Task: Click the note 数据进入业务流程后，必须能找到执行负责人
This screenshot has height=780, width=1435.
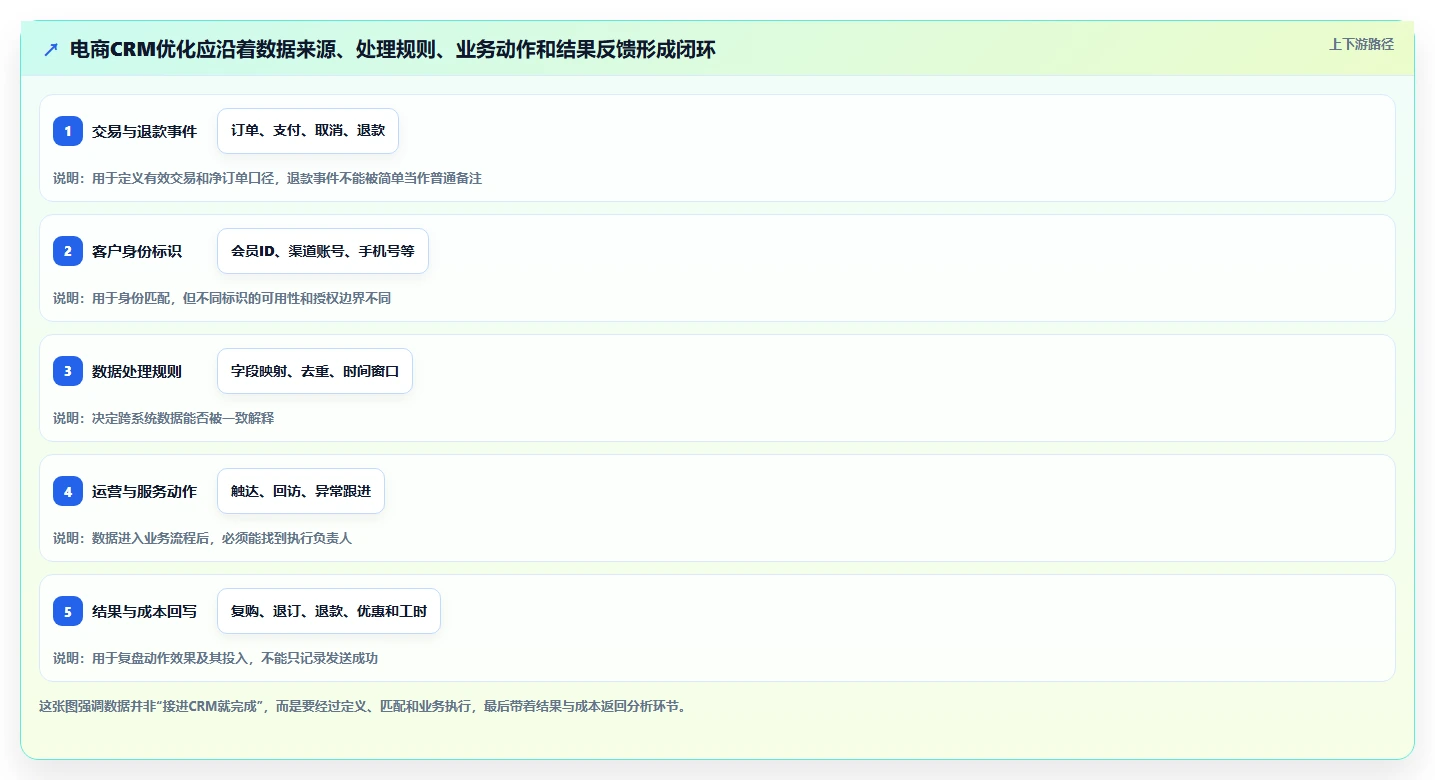Action: pos(202,538)
